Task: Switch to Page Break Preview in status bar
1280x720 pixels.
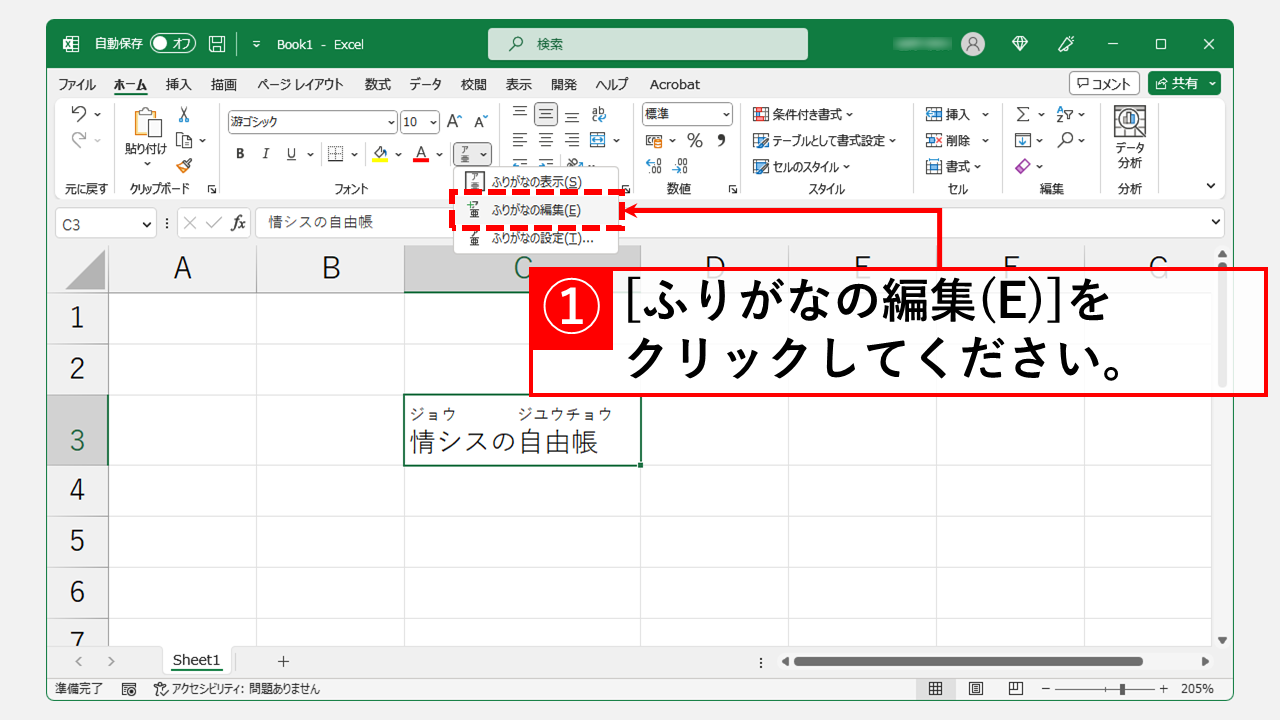Action: click(x=1015, y=689)
